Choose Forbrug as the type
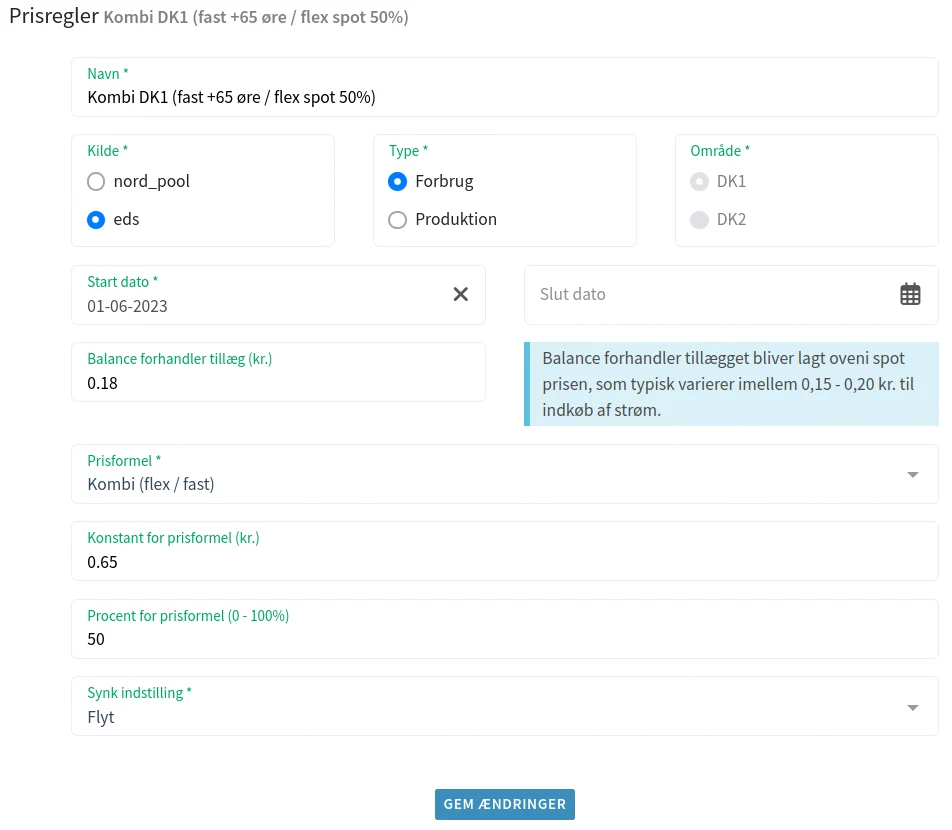Viewport: 952px width, 830px height. [x=398, y=182]
